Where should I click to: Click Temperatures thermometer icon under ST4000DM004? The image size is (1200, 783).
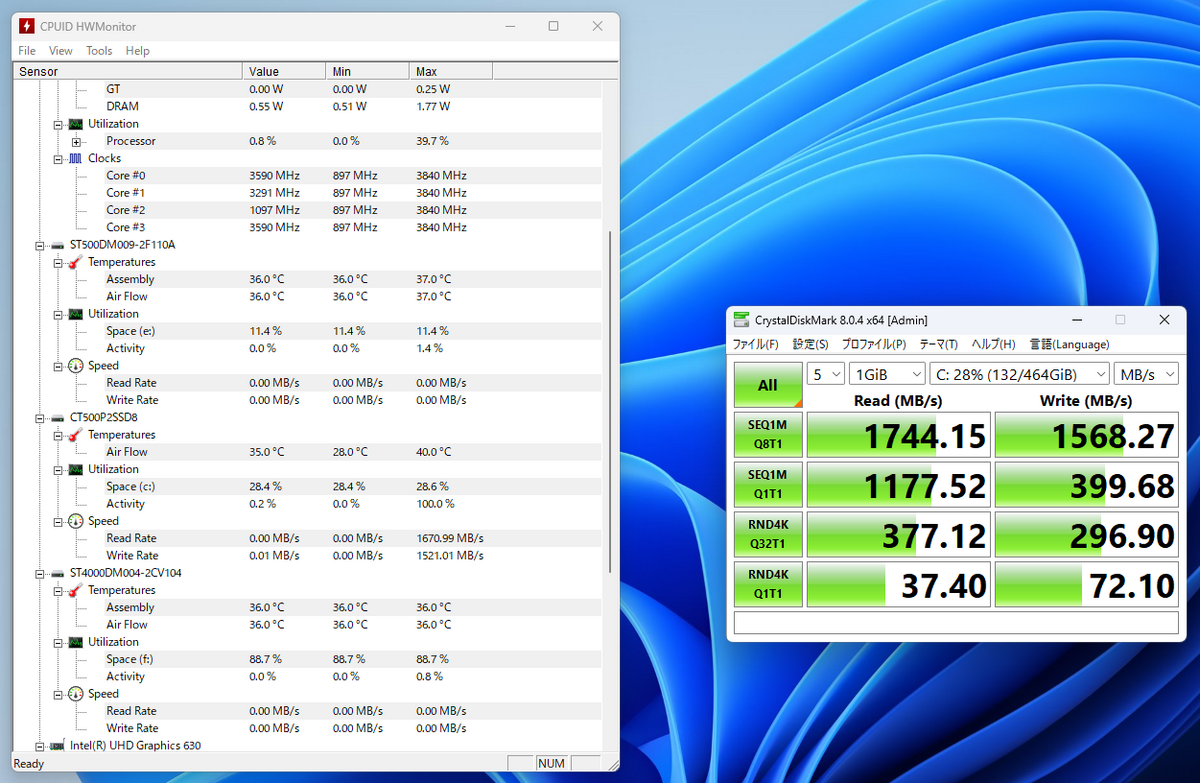76,590
